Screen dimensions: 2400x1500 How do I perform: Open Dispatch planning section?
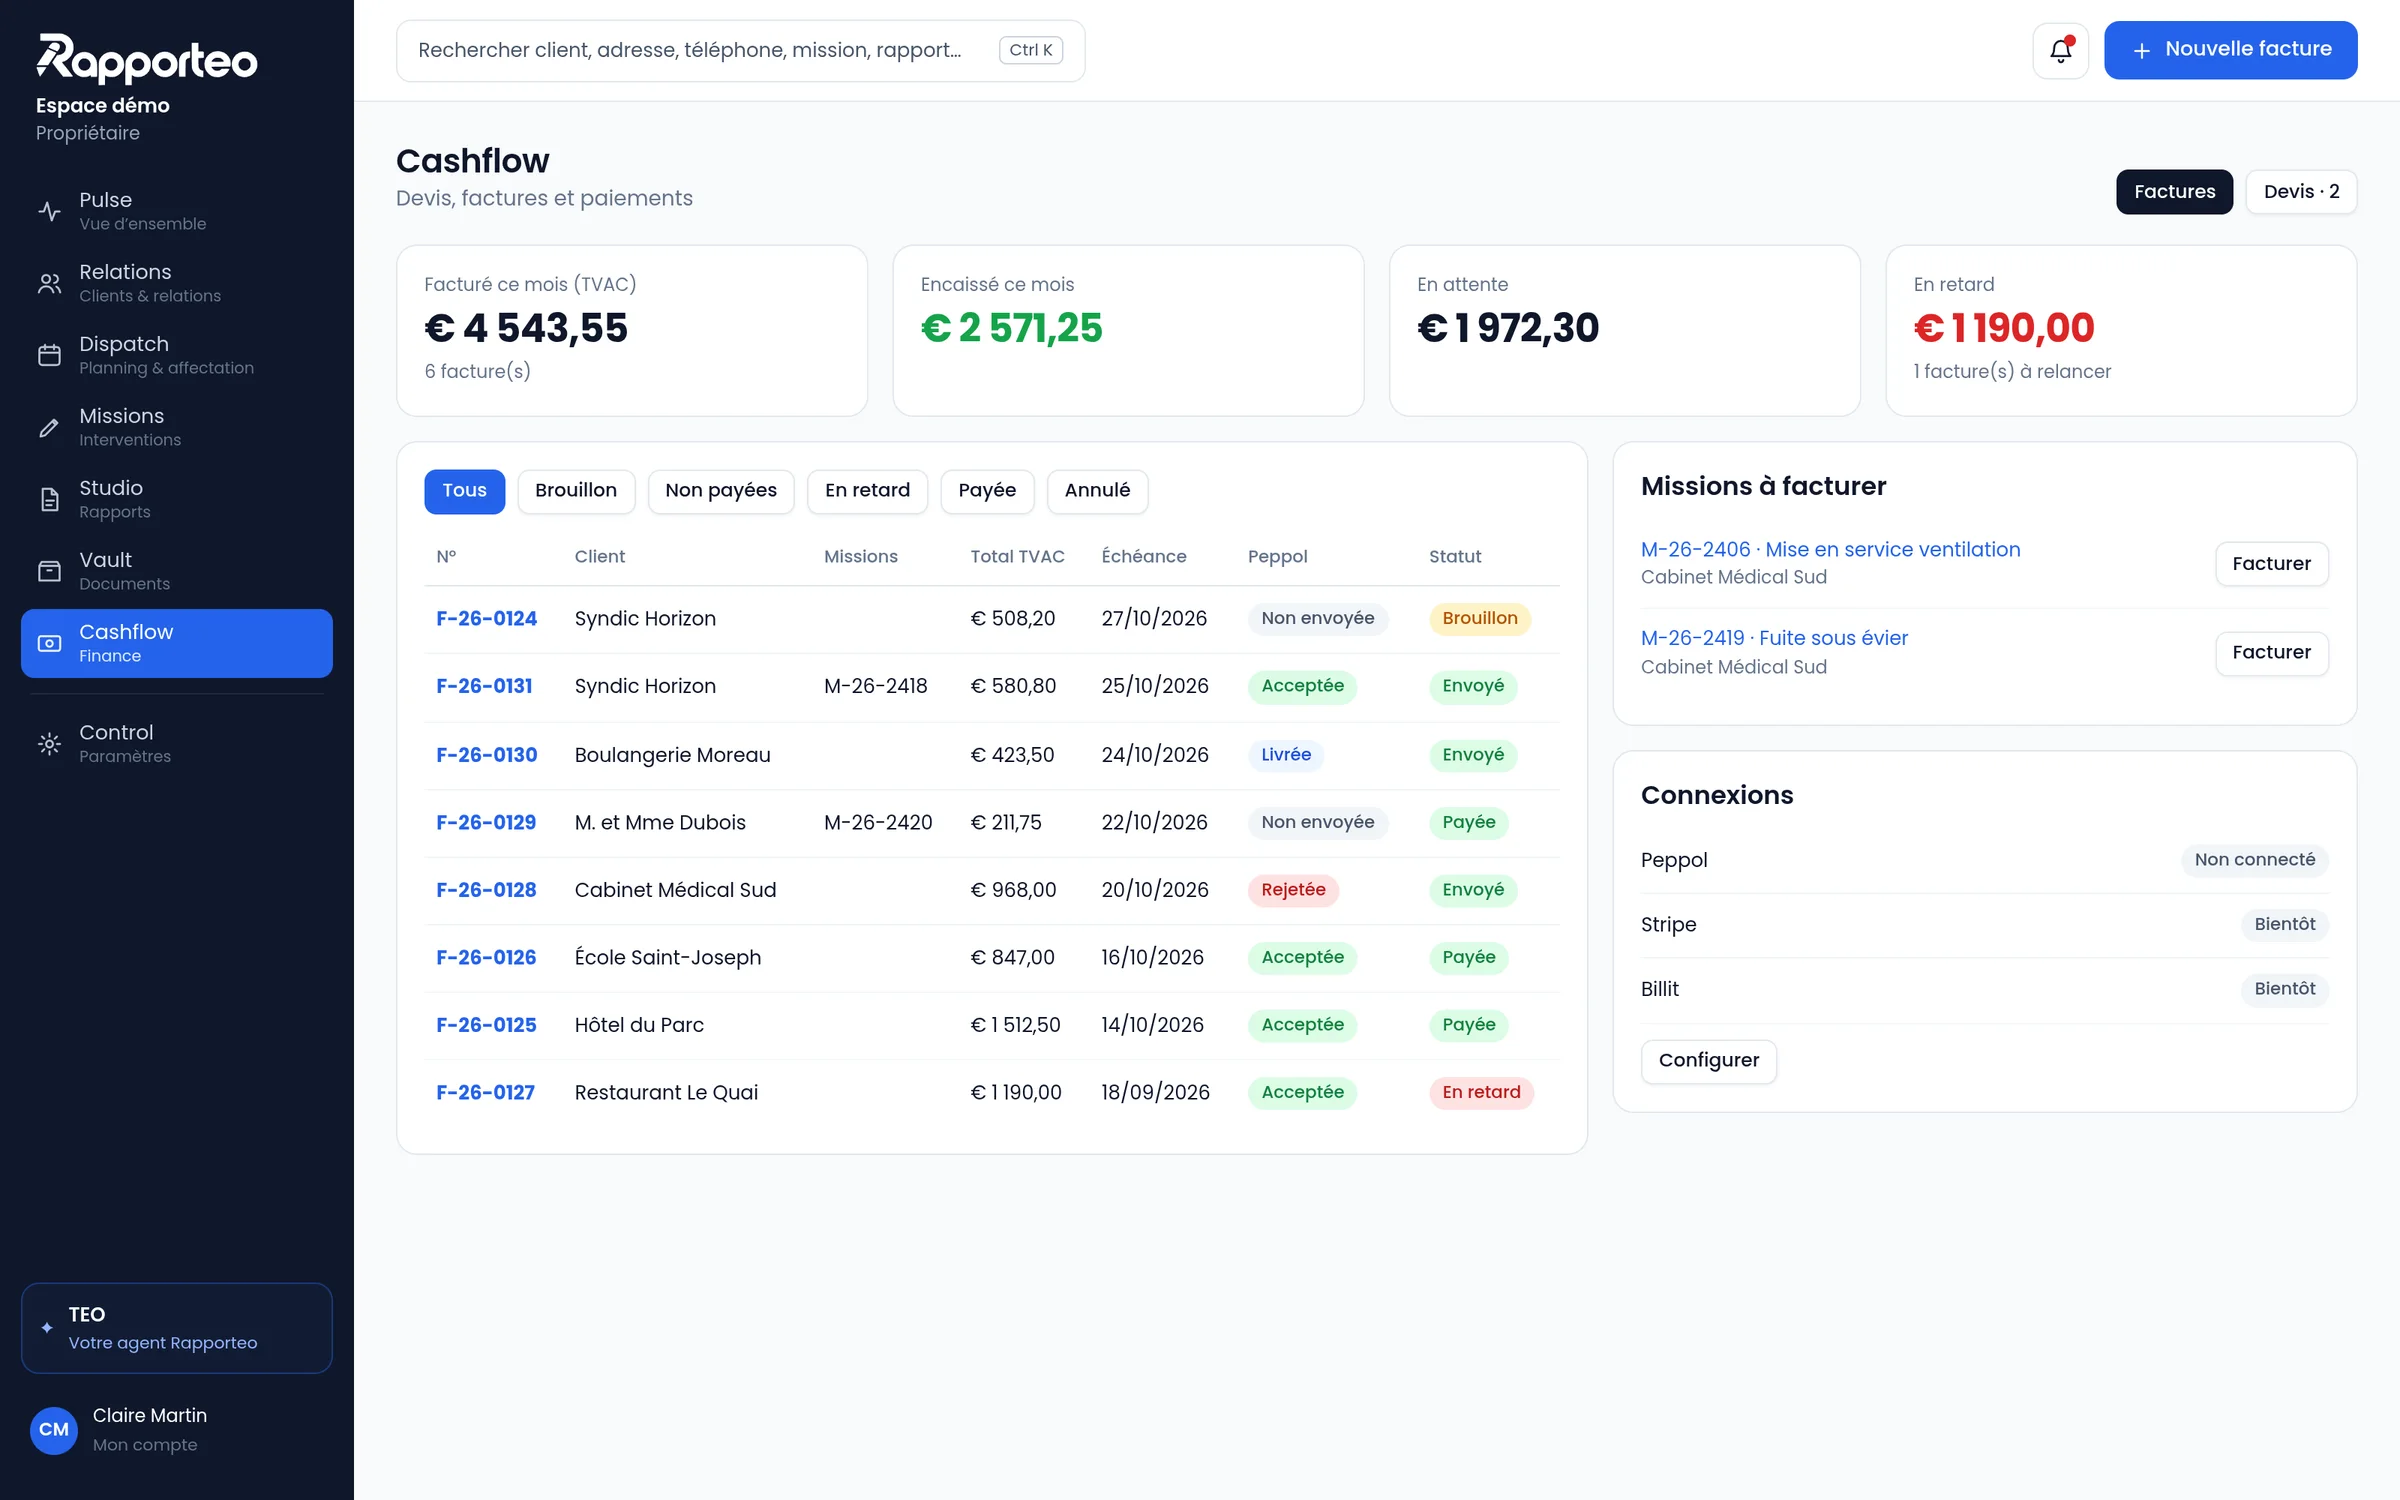177,355
